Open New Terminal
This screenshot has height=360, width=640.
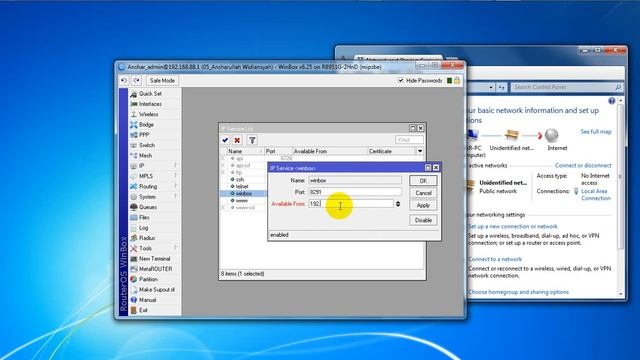click(154, 258)
